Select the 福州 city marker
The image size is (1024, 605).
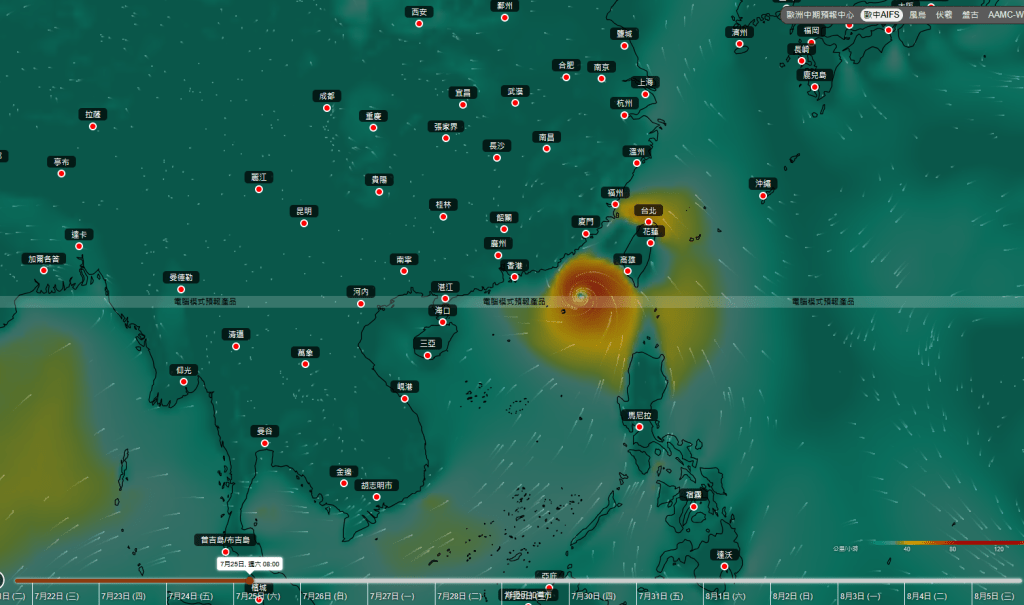click(615, 204)
